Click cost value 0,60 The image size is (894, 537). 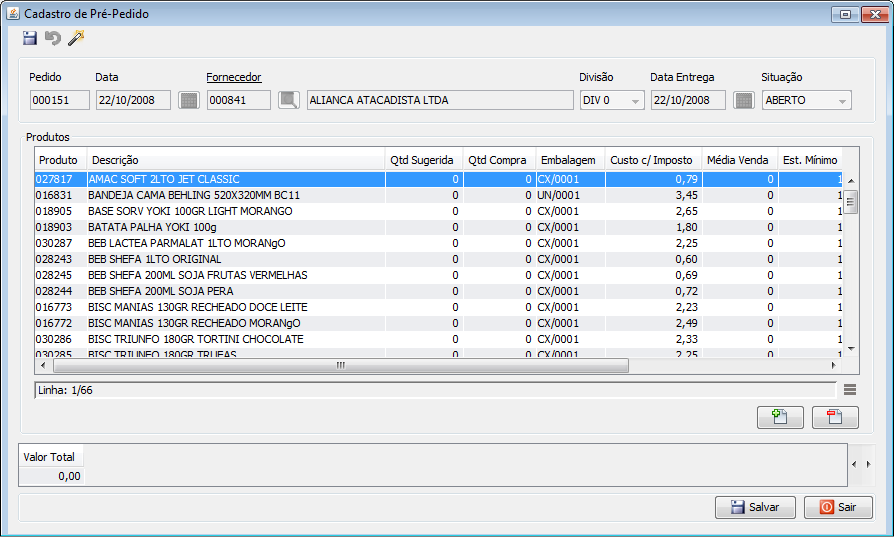pyautogui.click(x=686, y=259)
